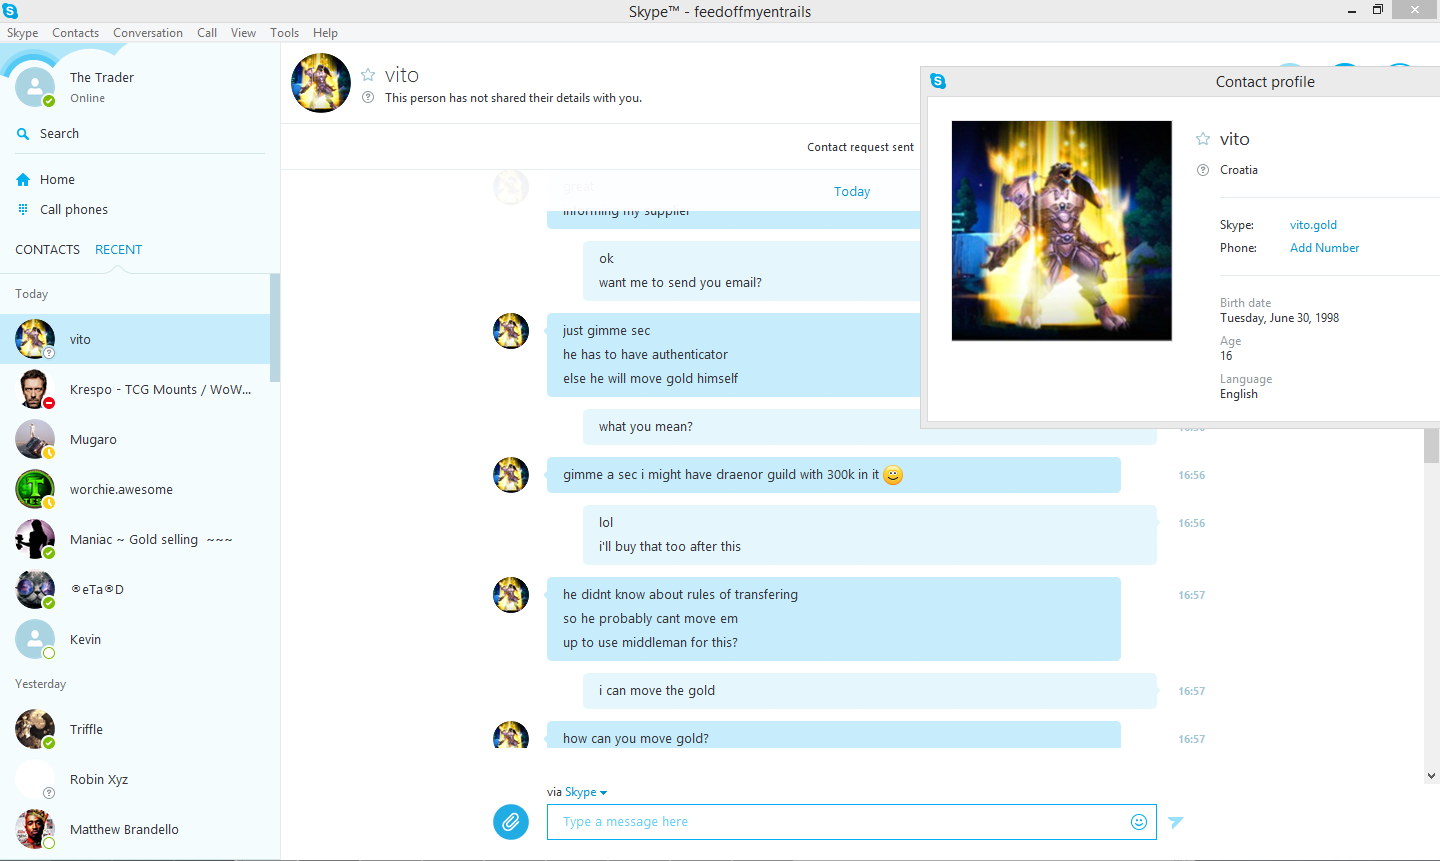
Task: Select Triffle contact avatar
Action: [35, 729]
